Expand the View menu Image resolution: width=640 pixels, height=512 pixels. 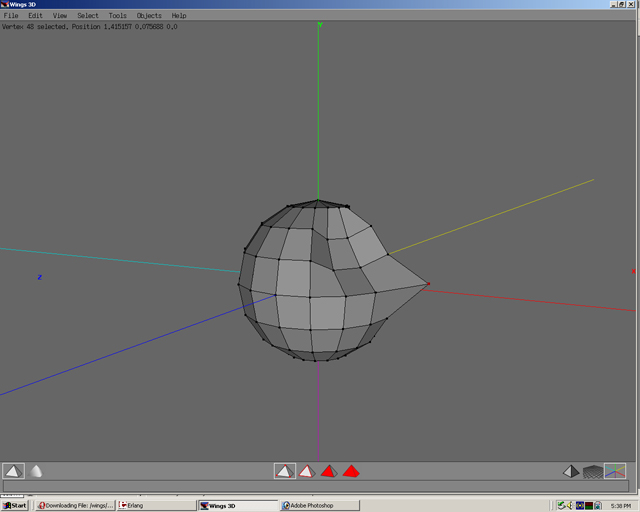pos(60,16)
